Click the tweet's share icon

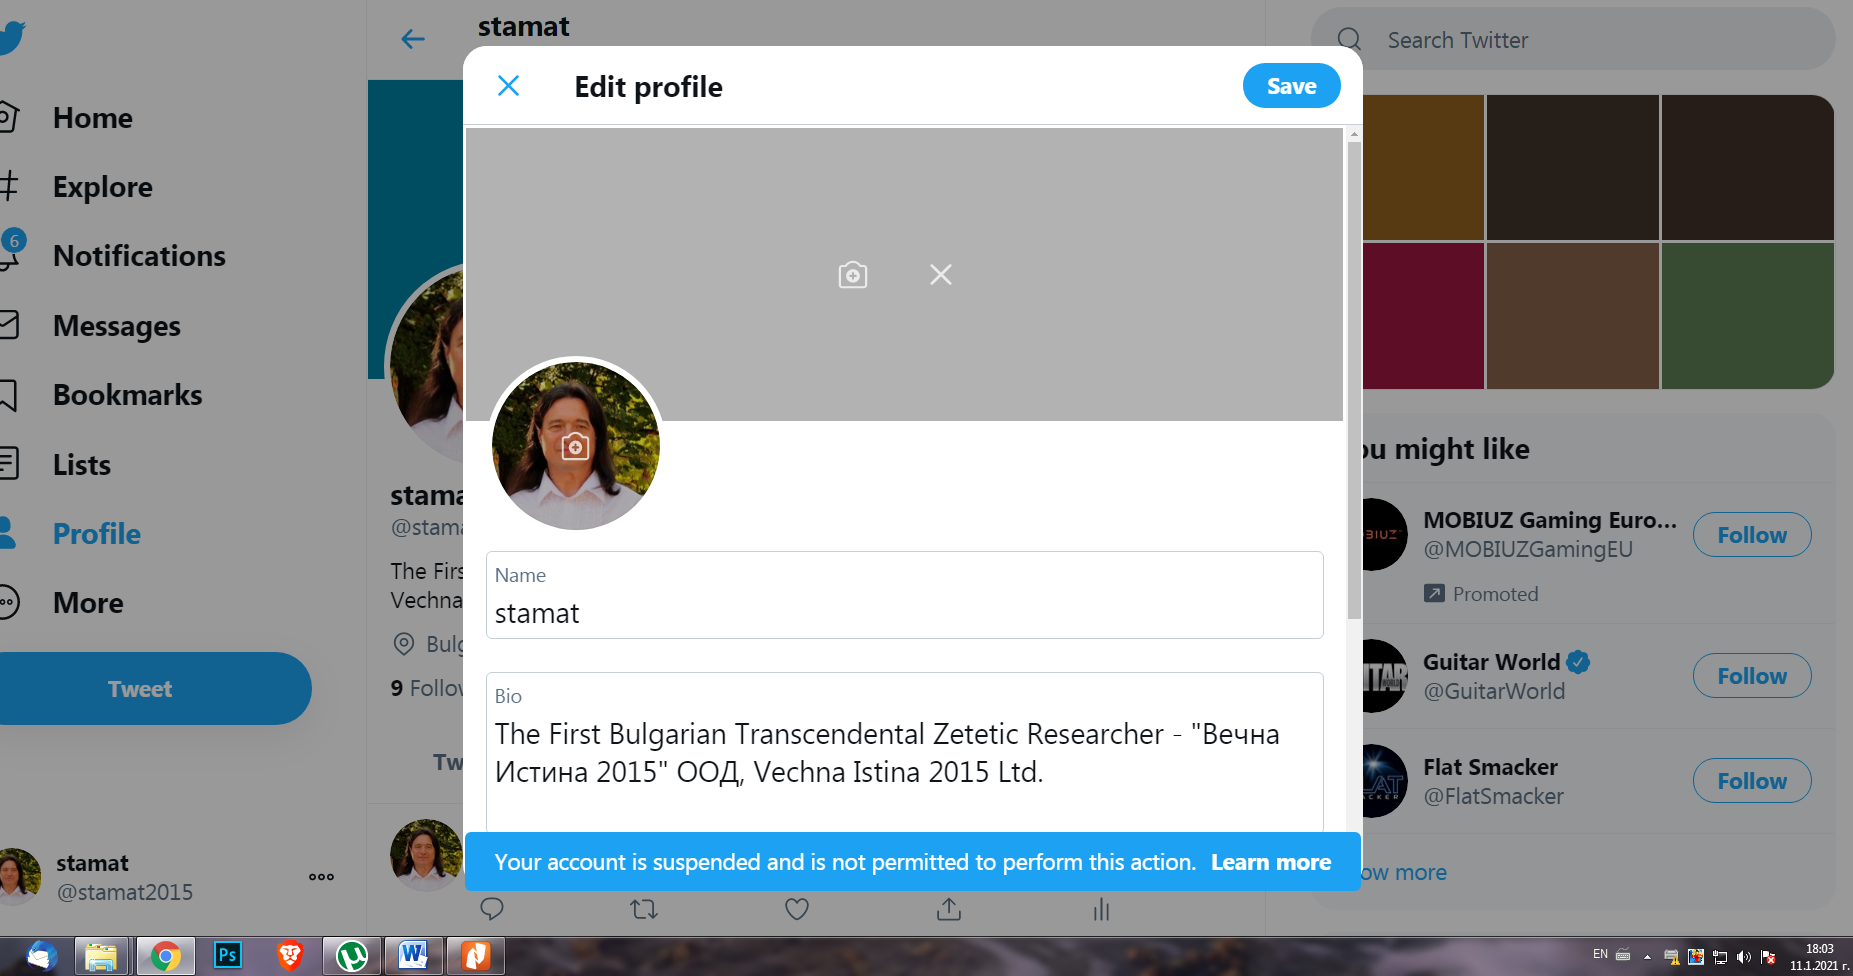(x=949, y=909)
